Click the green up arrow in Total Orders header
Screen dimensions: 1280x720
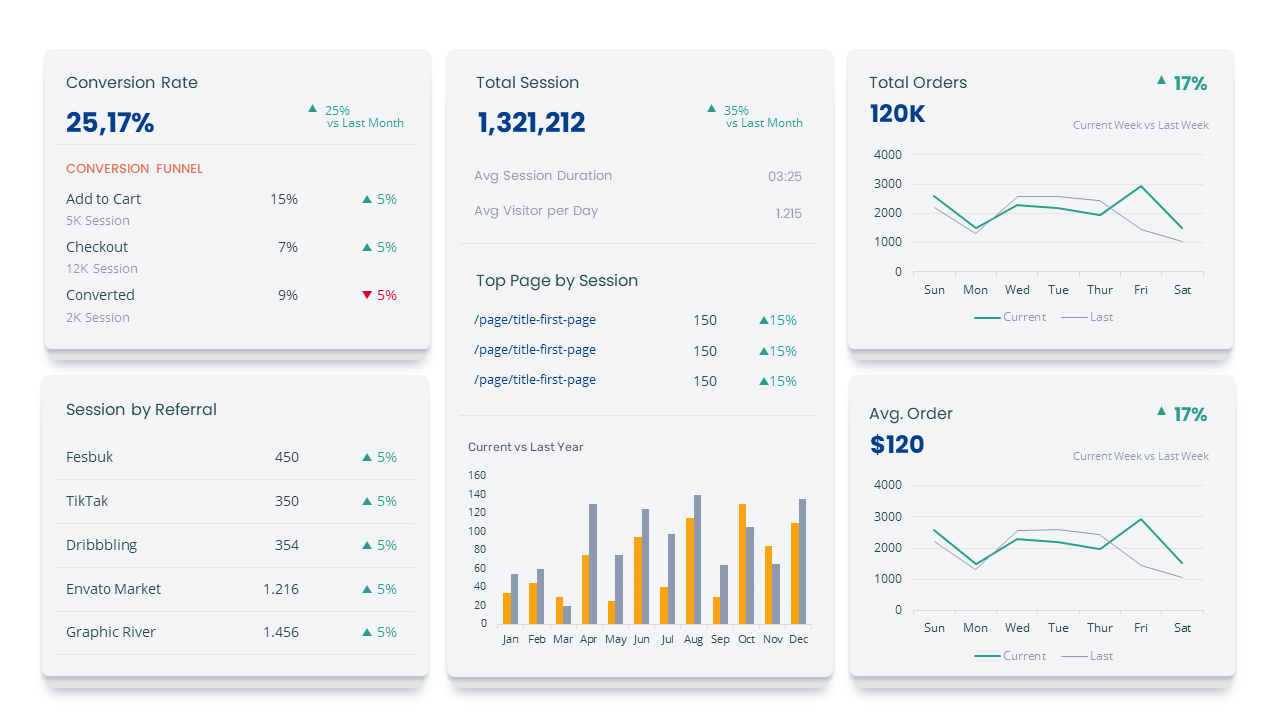1161,79
